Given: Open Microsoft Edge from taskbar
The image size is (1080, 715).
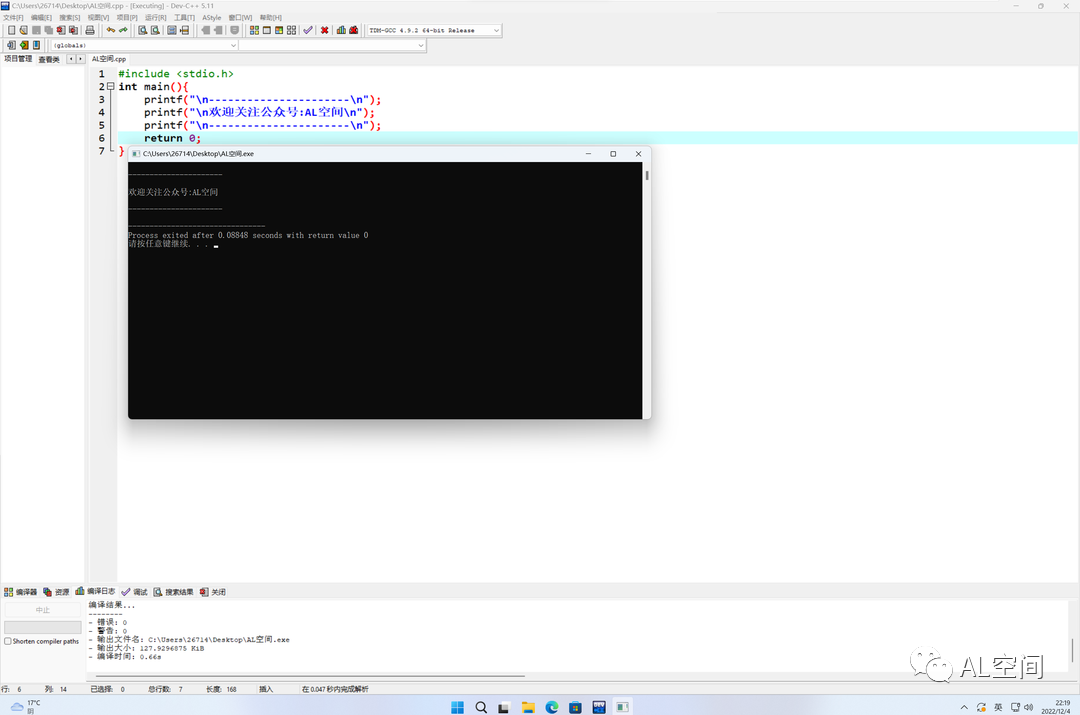Looking at the screenshot, I should [x=551, y=707].
